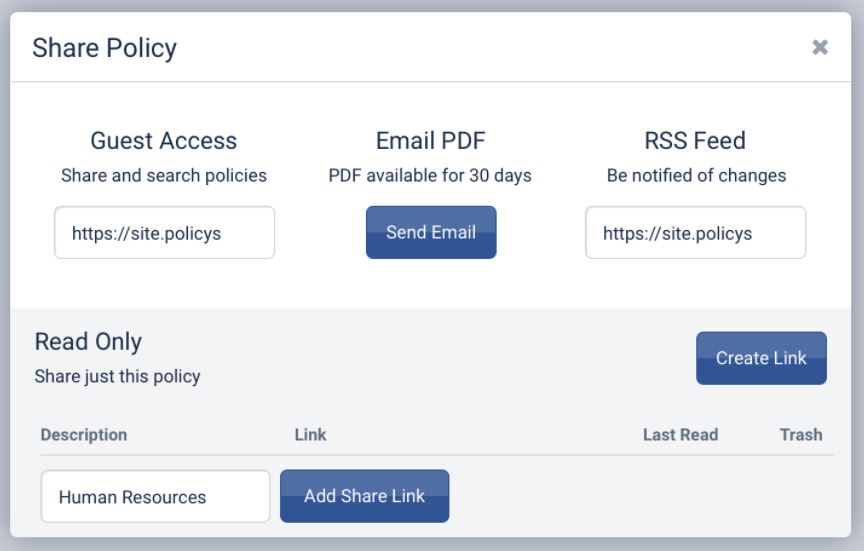This screenshot has height=551, width=864.
Task: Focus the Human Resources description field
Action: (155, 497)
